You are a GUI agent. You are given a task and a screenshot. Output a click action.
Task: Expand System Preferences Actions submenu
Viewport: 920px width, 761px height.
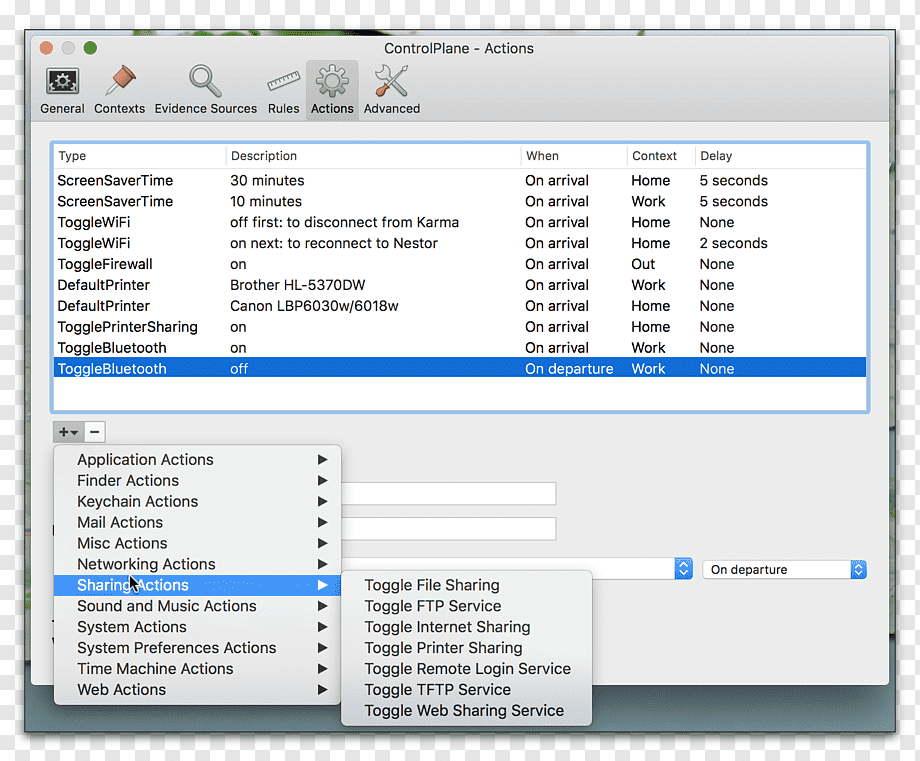click(x=197, y=648)
